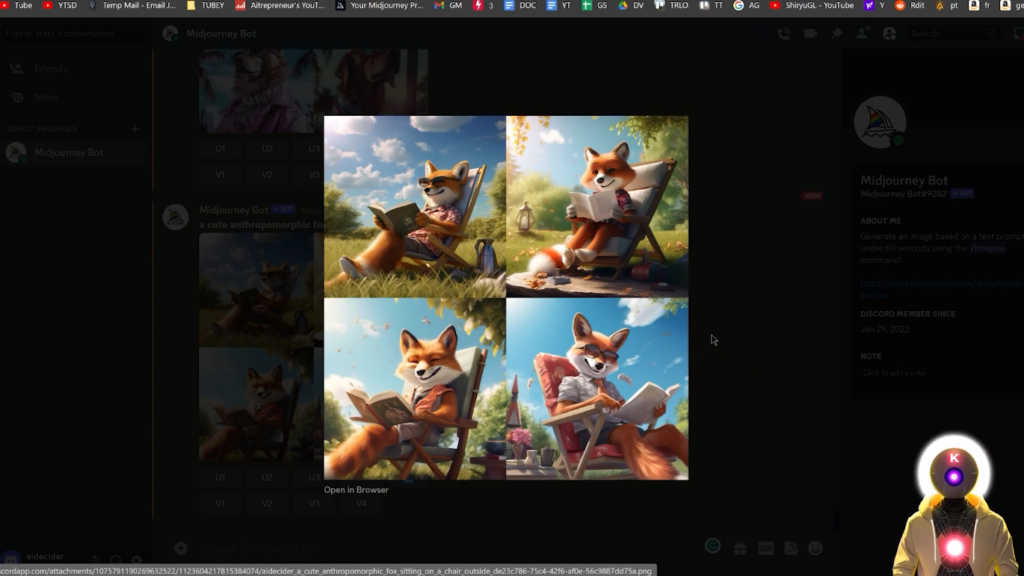Open the GS Google Sheets bookmark
Screen dimensions: 1024x576
(595, 5)
